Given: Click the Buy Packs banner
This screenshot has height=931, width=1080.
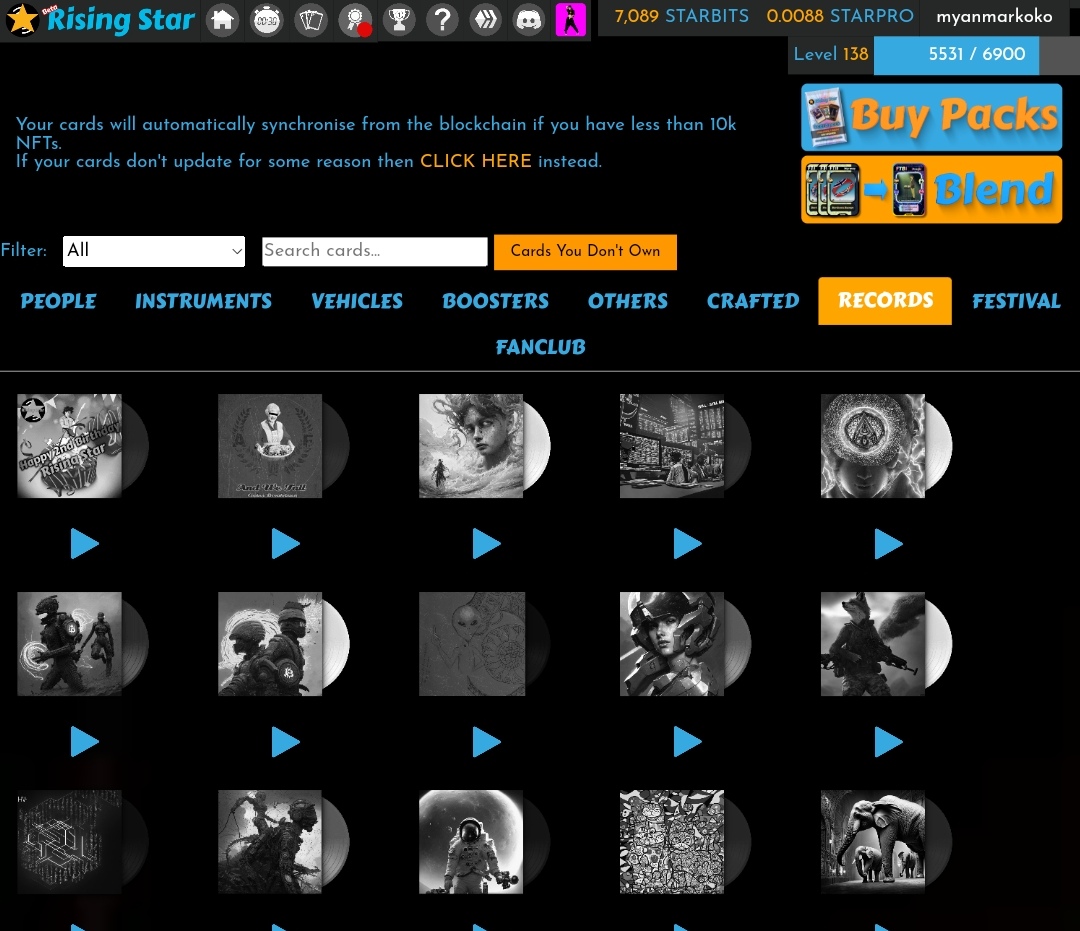Looking at the screenshot, I should (931, 117).
